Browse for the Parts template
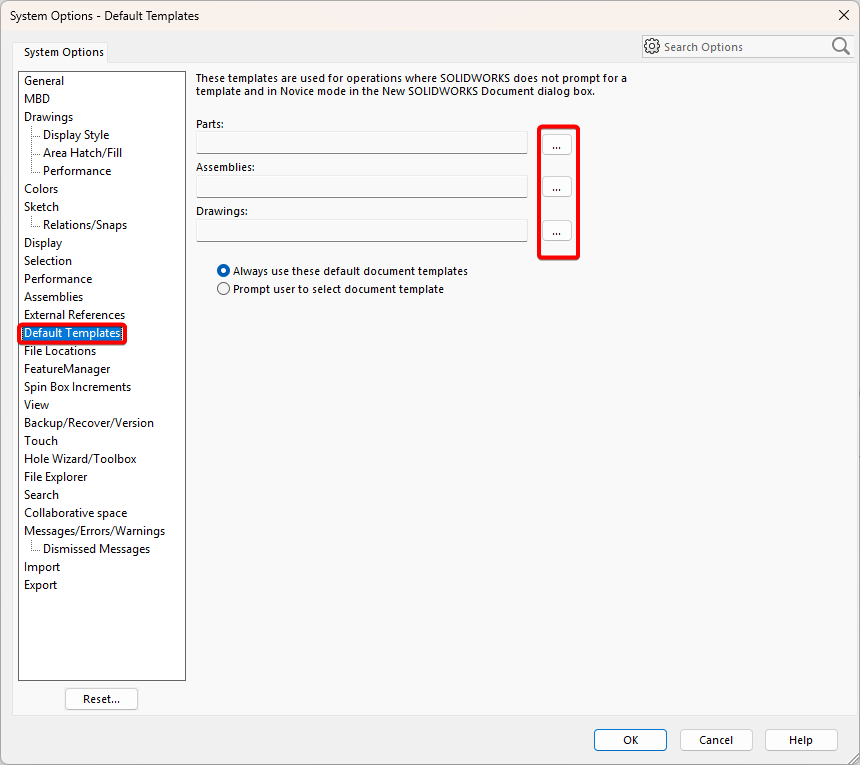 tap(557, 145)
